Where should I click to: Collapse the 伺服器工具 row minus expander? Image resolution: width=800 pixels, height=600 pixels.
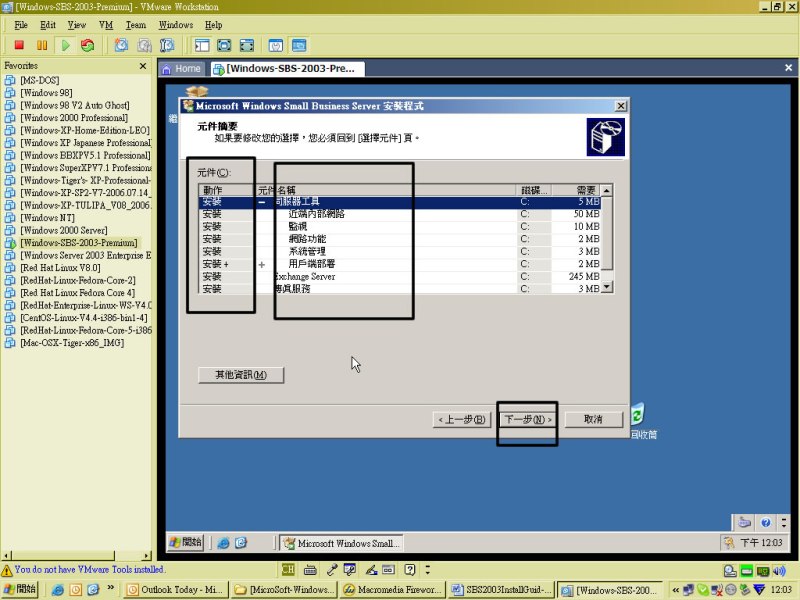262,202
